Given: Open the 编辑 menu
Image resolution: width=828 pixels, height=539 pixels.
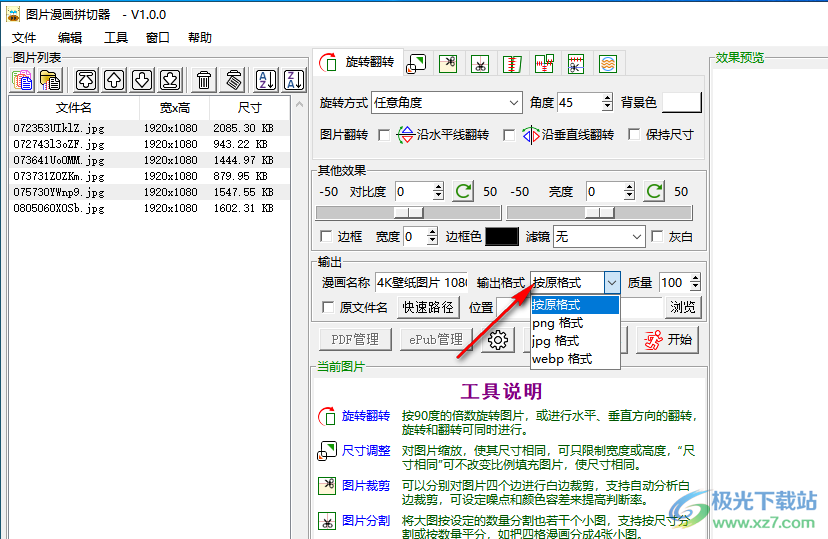Looking at the screenshot, I should point(70,37).
